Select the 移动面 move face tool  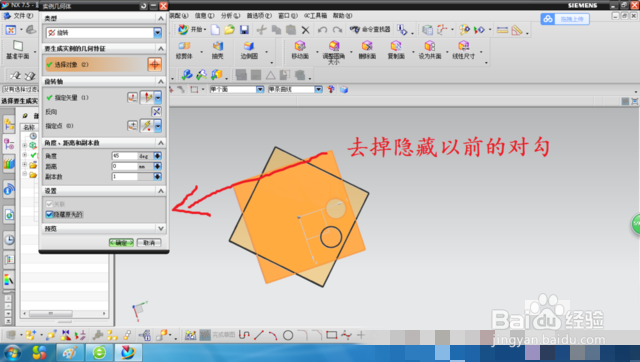point(300,50)
